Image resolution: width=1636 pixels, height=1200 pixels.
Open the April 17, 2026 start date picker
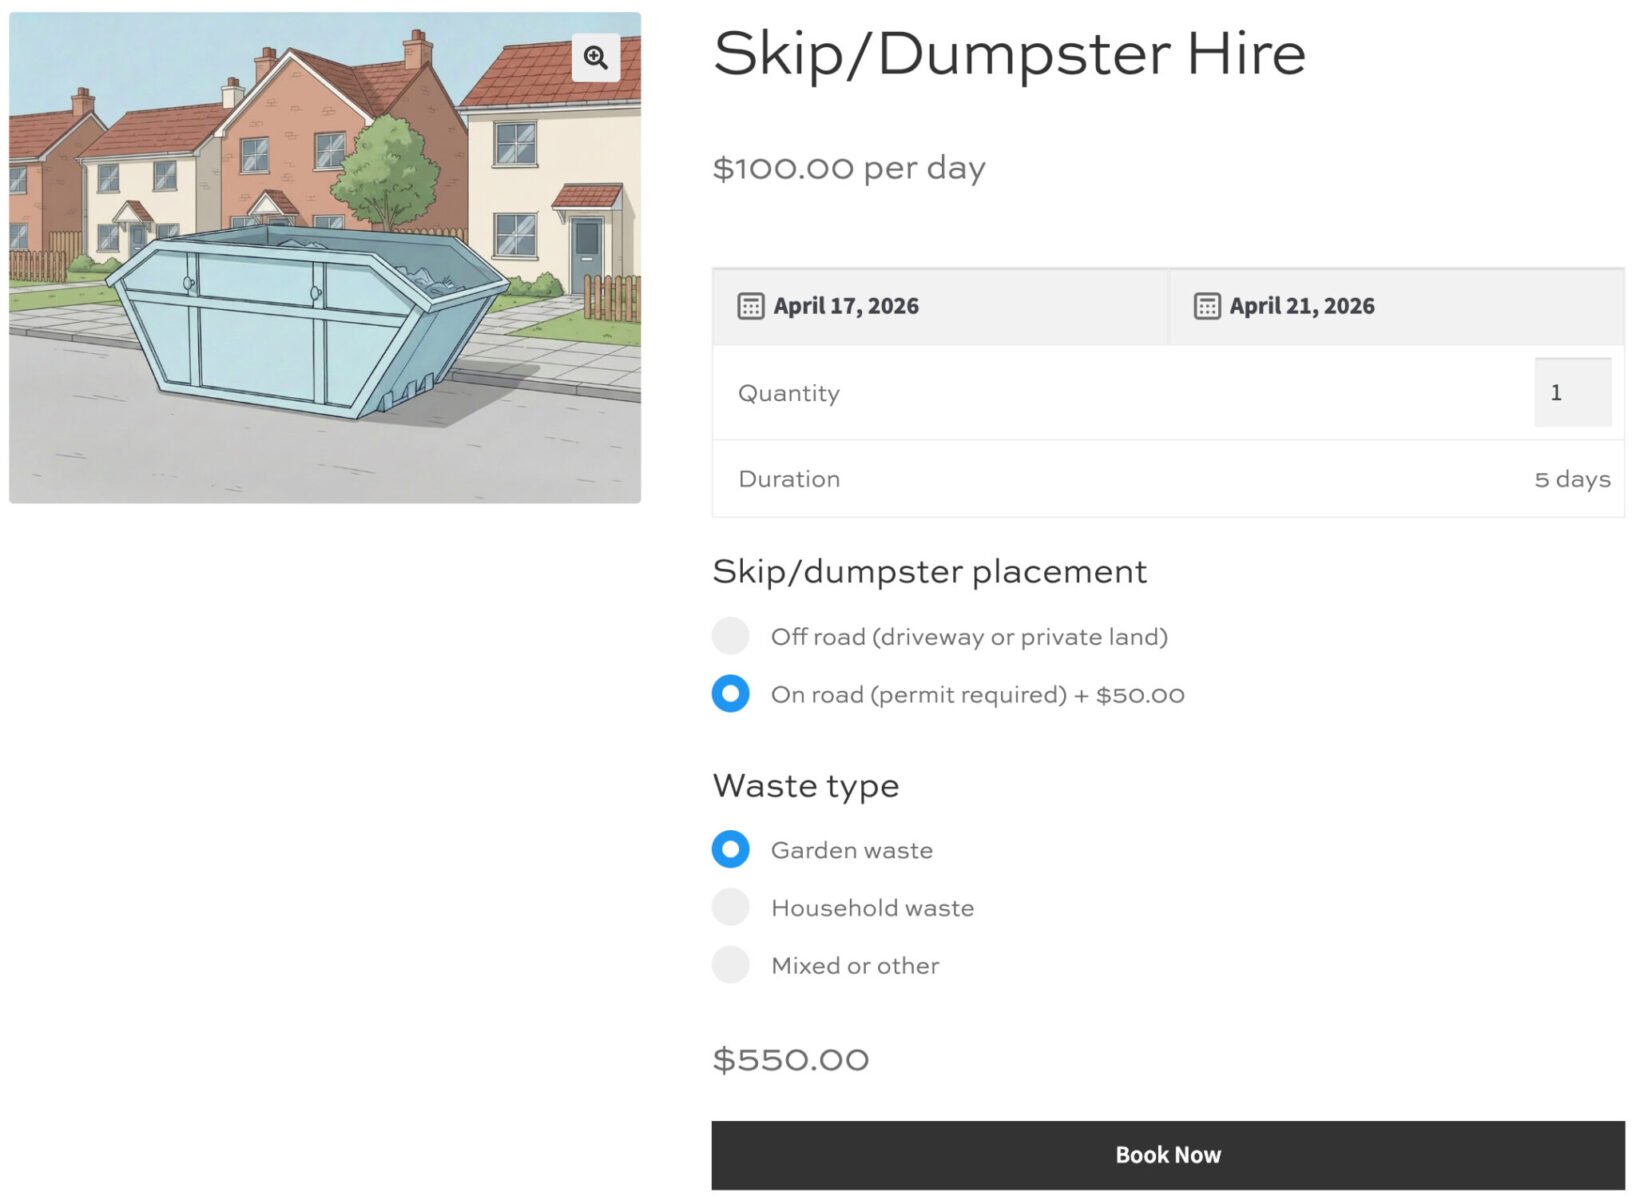(844, 305)
